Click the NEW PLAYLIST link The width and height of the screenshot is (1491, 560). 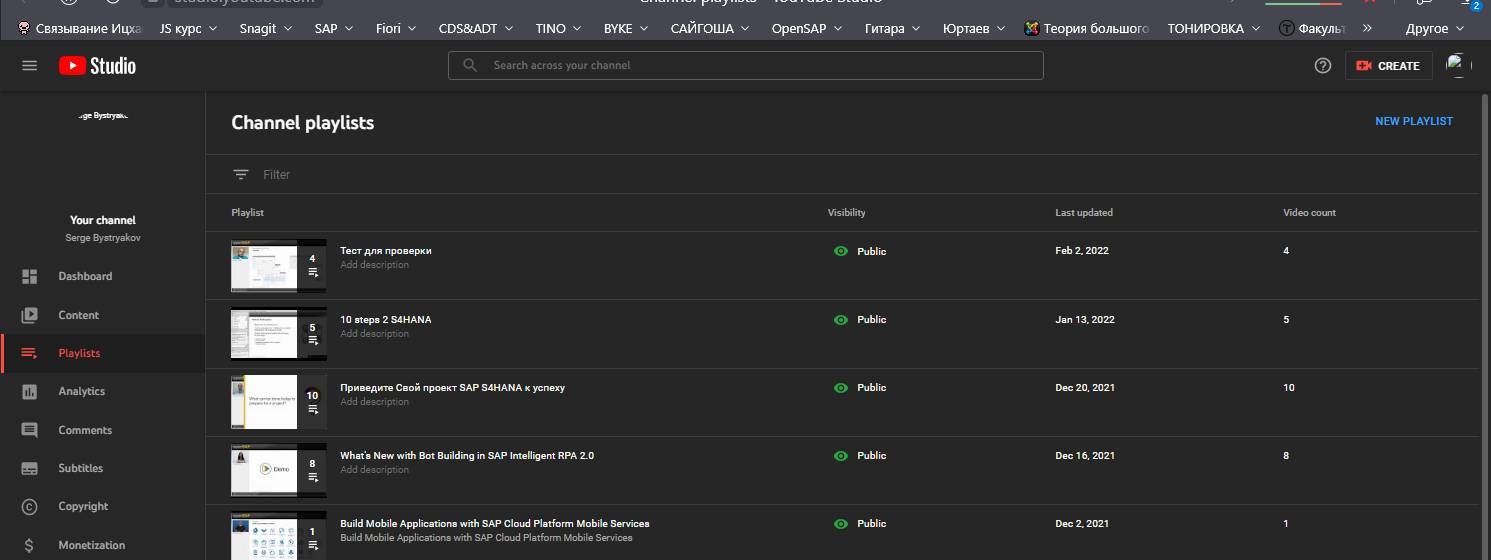click(x=1413, y=122)
